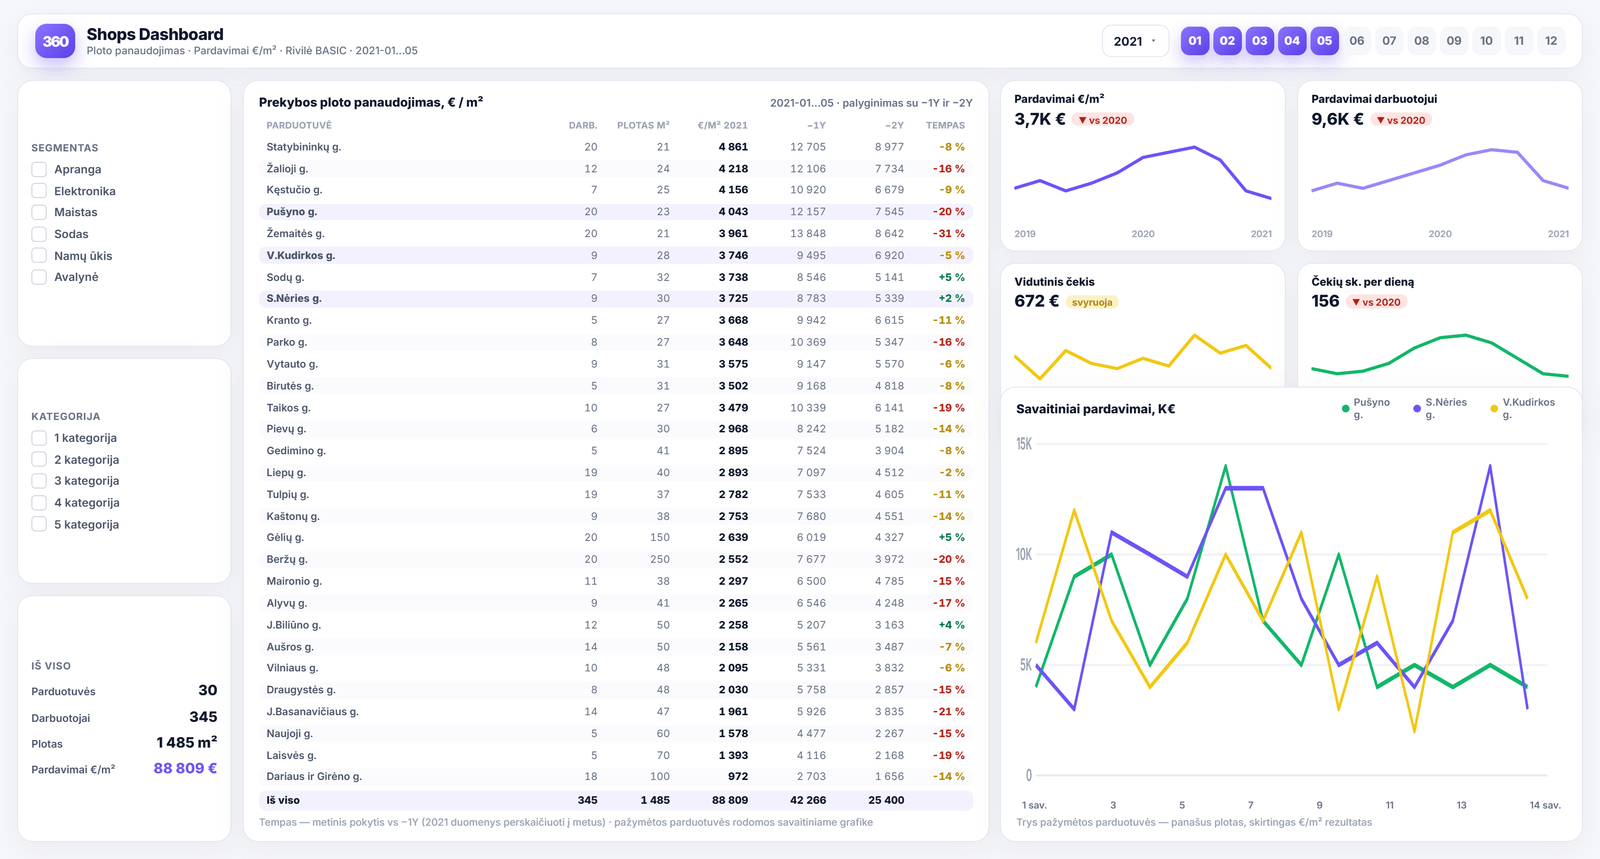Viewport: 1600px width, 859px height.
Task: Click the svyruoja badge on Vidutinis čekis
Action: [x=1092, y=302]
